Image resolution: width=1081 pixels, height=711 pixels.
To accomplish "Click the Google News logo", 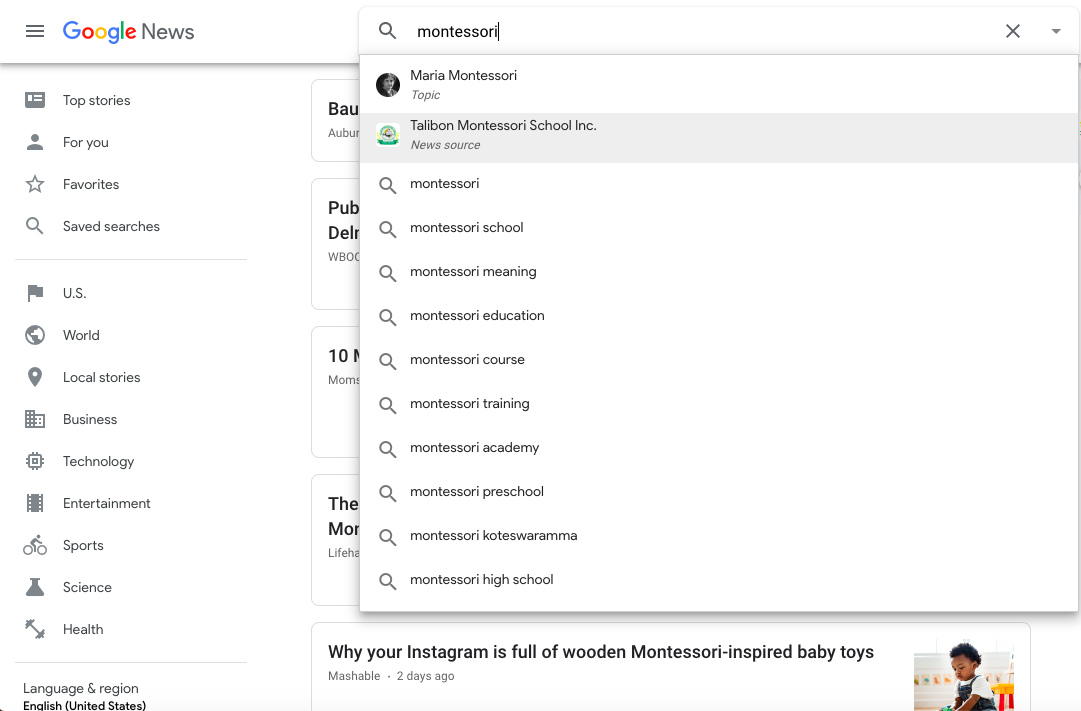I will pyautogui.click(x=128, y=31).
